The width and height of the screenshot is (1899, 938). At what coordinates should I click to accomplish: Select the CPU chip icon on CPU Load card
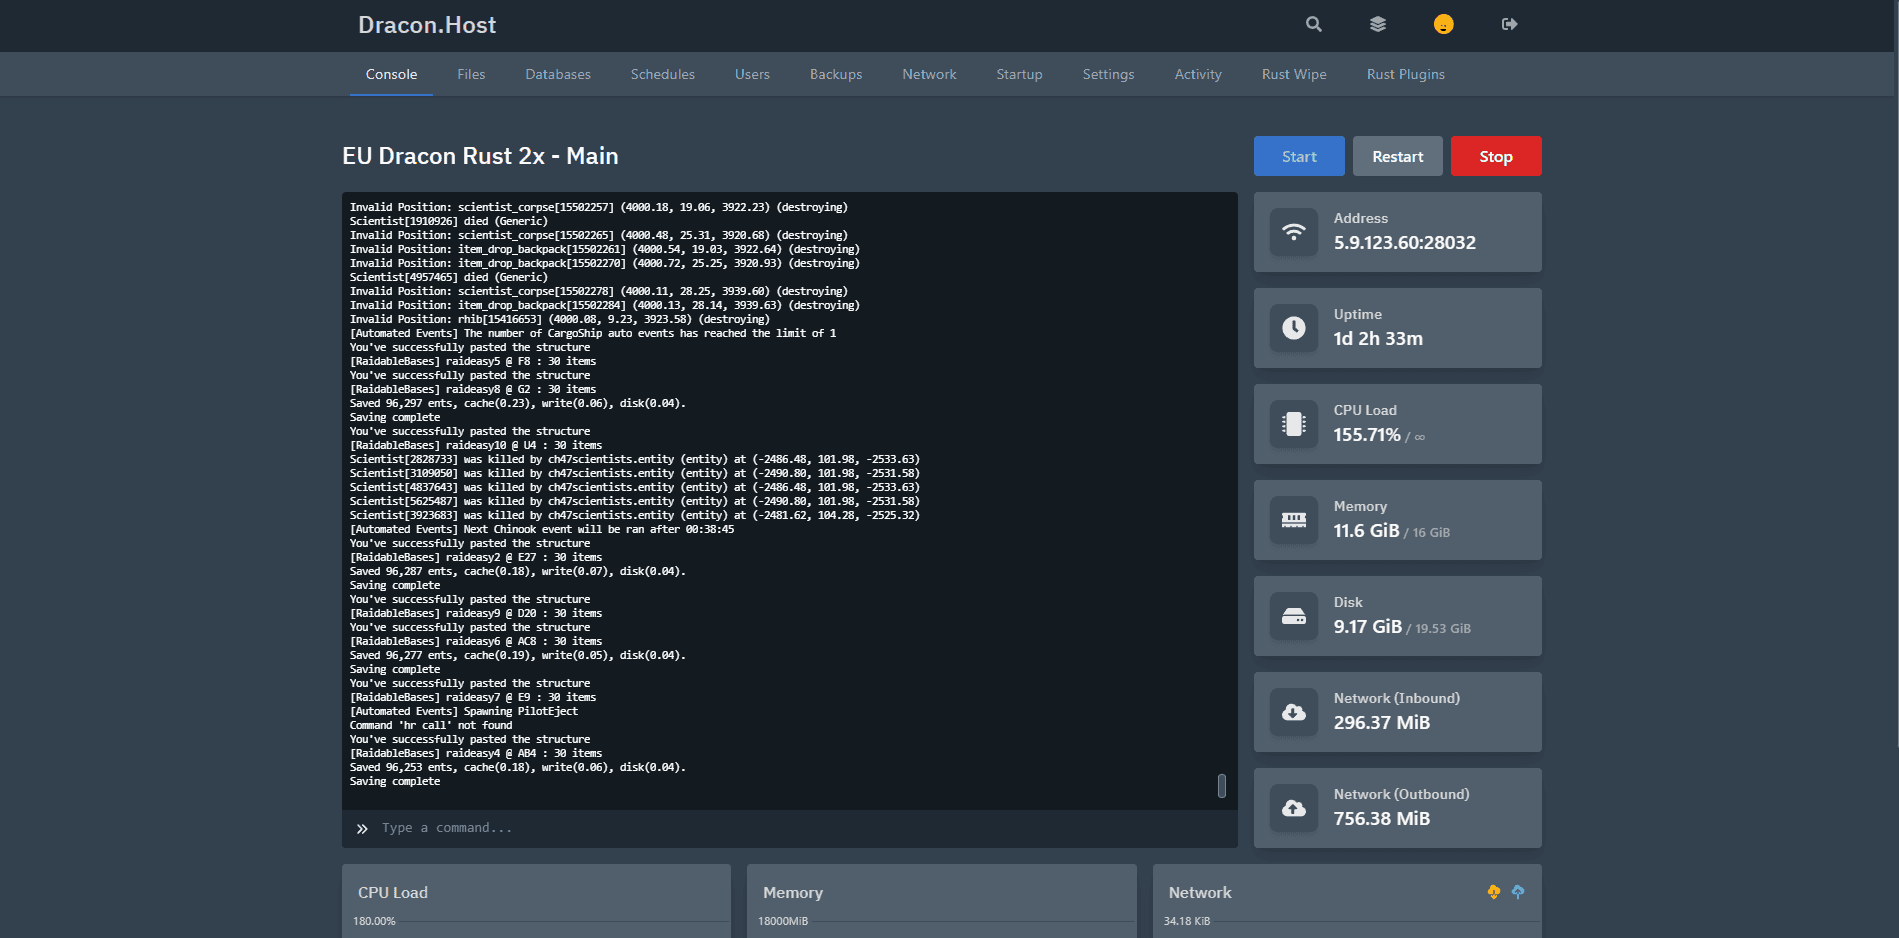[1294, 424]
